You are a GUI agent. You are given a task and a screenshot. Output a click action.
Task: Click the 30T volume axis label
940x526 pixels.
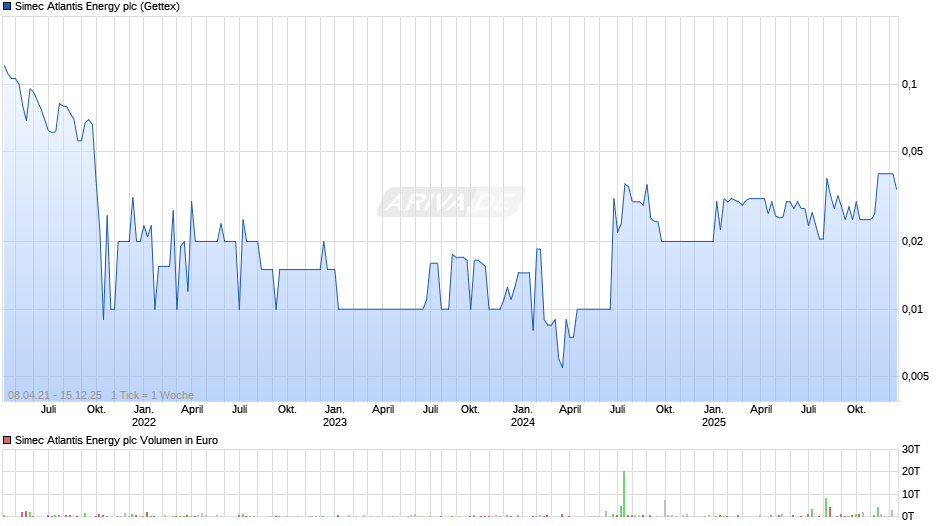(911, 449)
